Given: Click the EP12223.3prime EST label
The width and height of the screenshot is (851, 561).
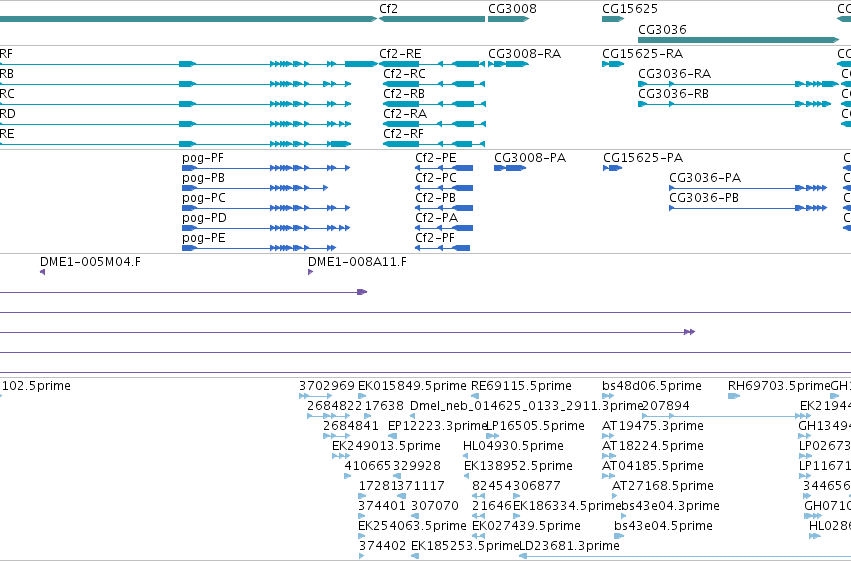Looking at the screenshot, I should [x=437, y=426].
